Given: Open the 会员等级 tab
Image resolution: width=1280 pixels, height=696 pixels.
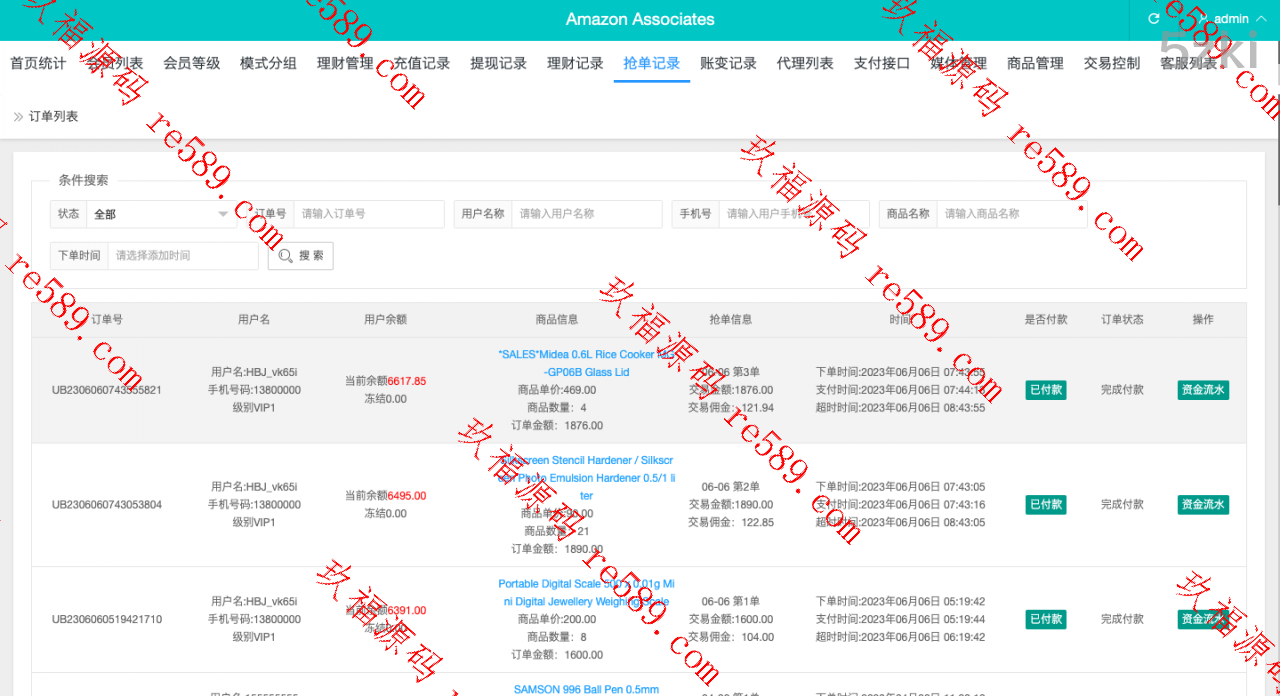Looking at the screenshot, I should (x=191, y=63).
